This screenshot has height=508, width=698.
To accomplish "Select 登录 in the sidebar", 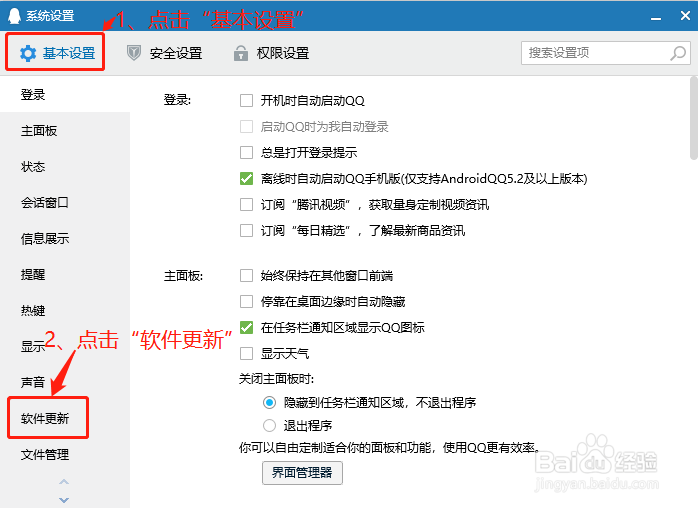I will [65, 94].
